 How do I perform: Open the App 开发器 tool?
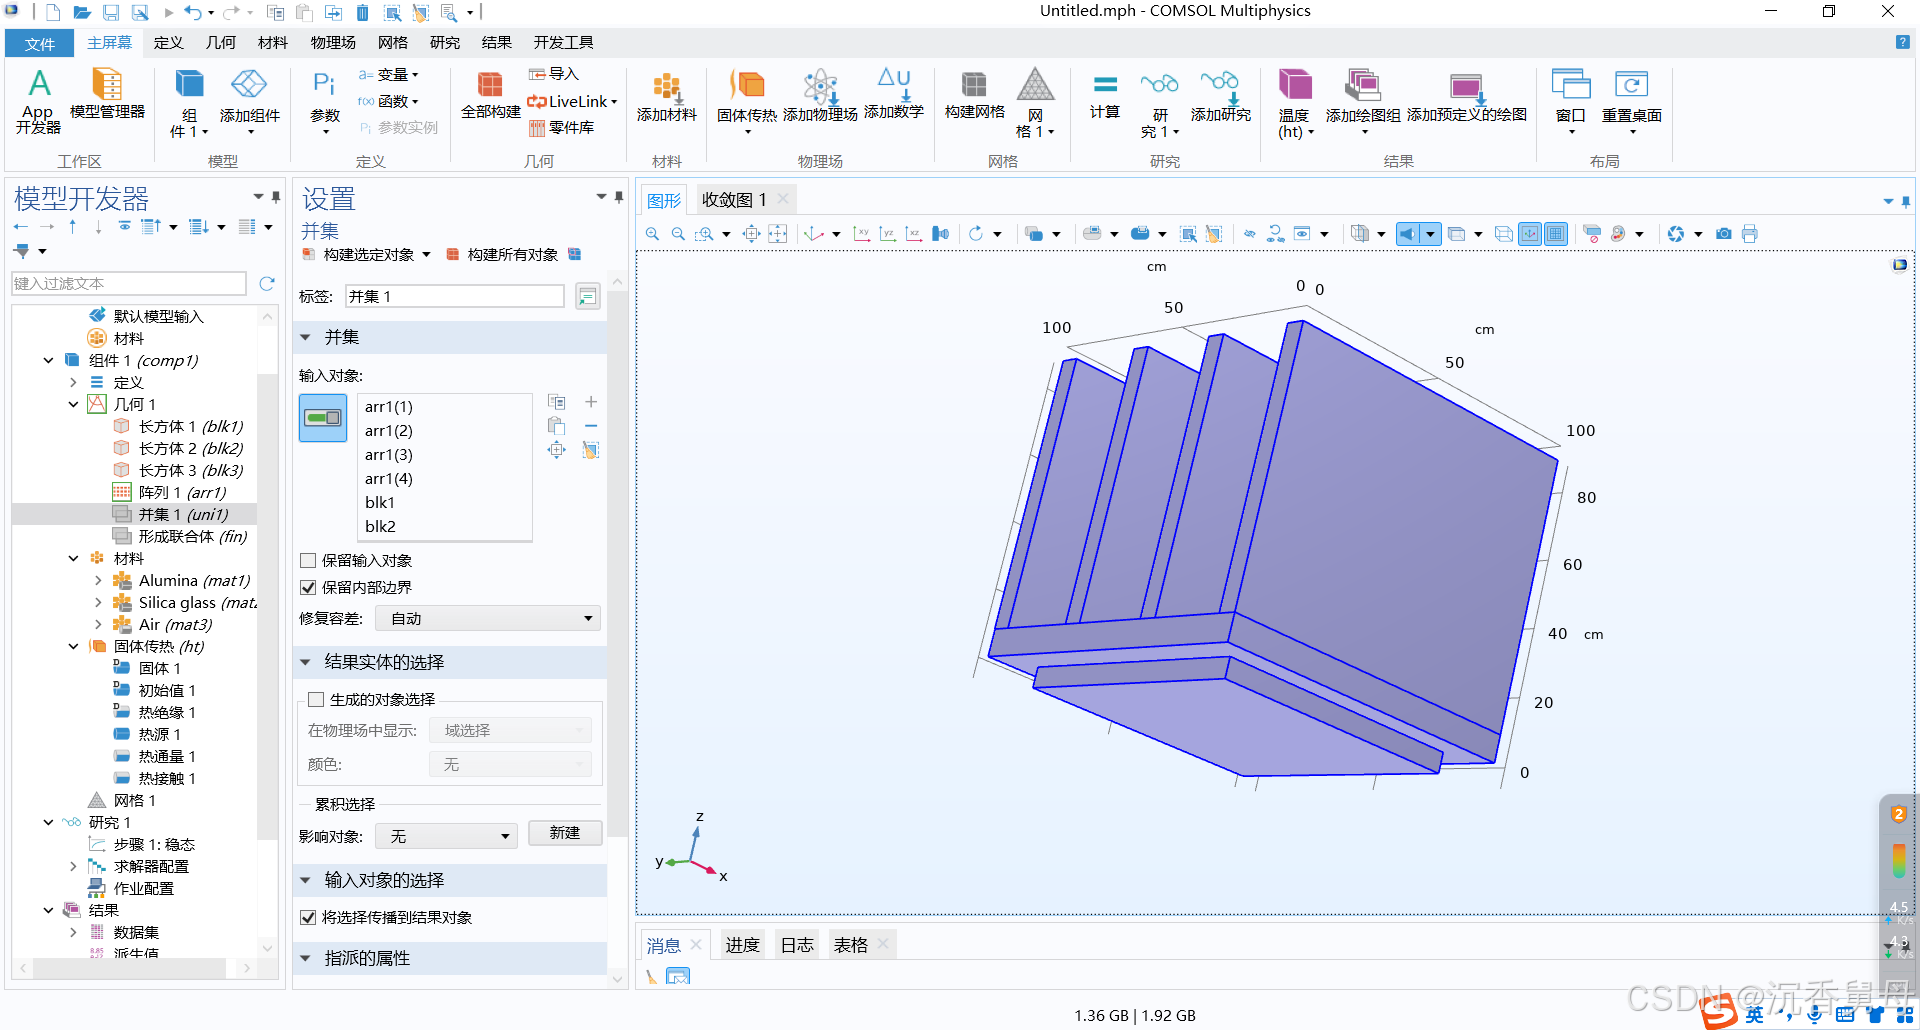click(38, 101)
